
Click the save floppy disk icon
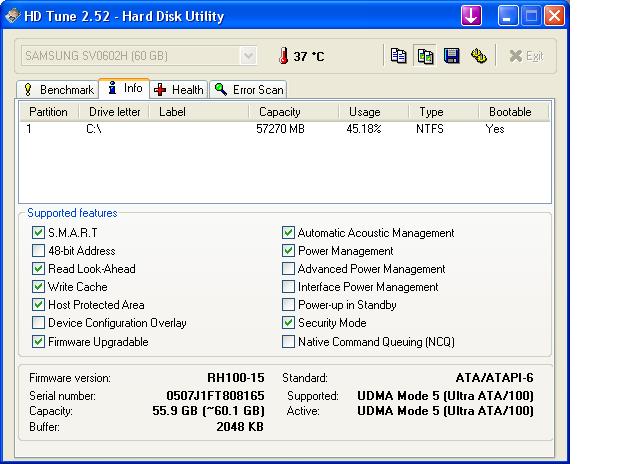tap(451, 56)
